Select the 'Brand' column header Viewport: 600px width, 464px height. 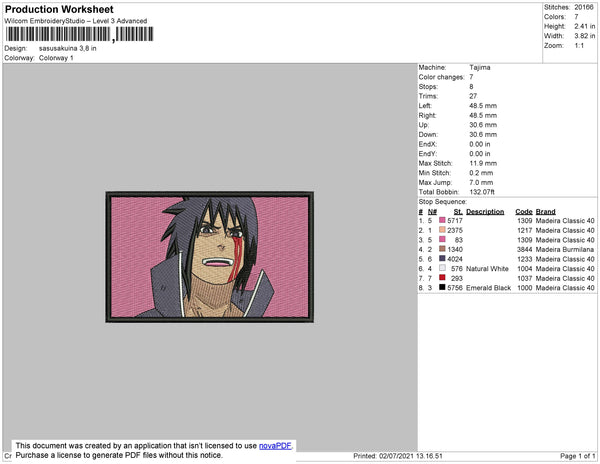pyautogui.click(x=545, y=212)
